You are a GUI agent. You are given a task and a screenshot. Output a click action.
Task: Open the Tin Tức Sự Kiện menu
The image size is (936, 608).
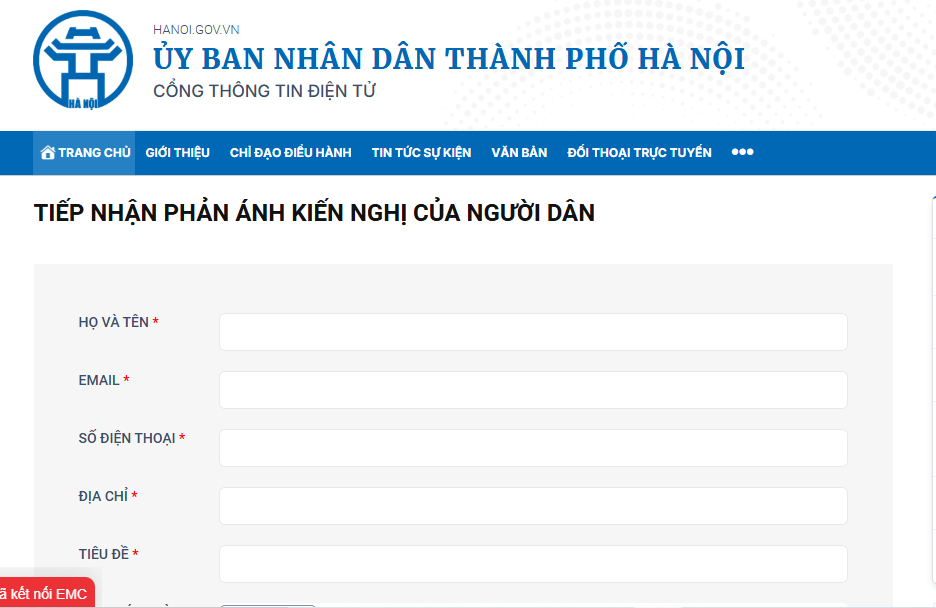point(421,153)
